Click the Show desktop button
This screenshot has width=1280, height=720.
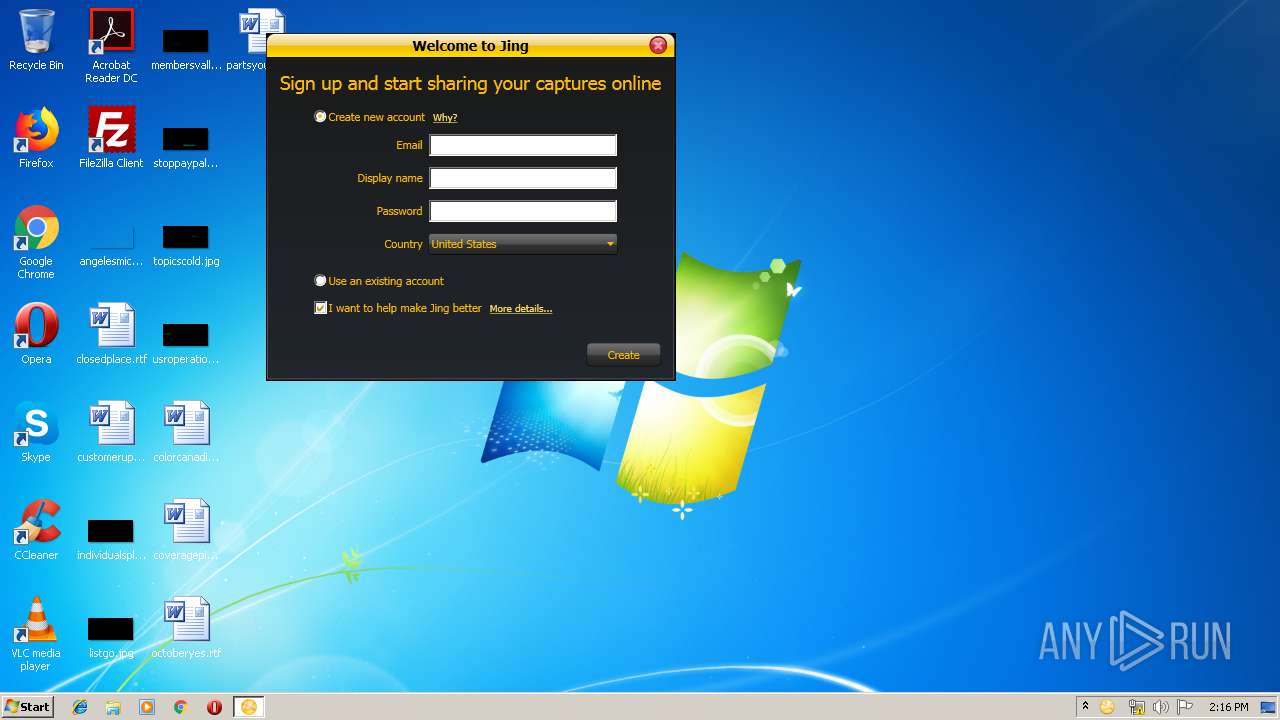1269,707
